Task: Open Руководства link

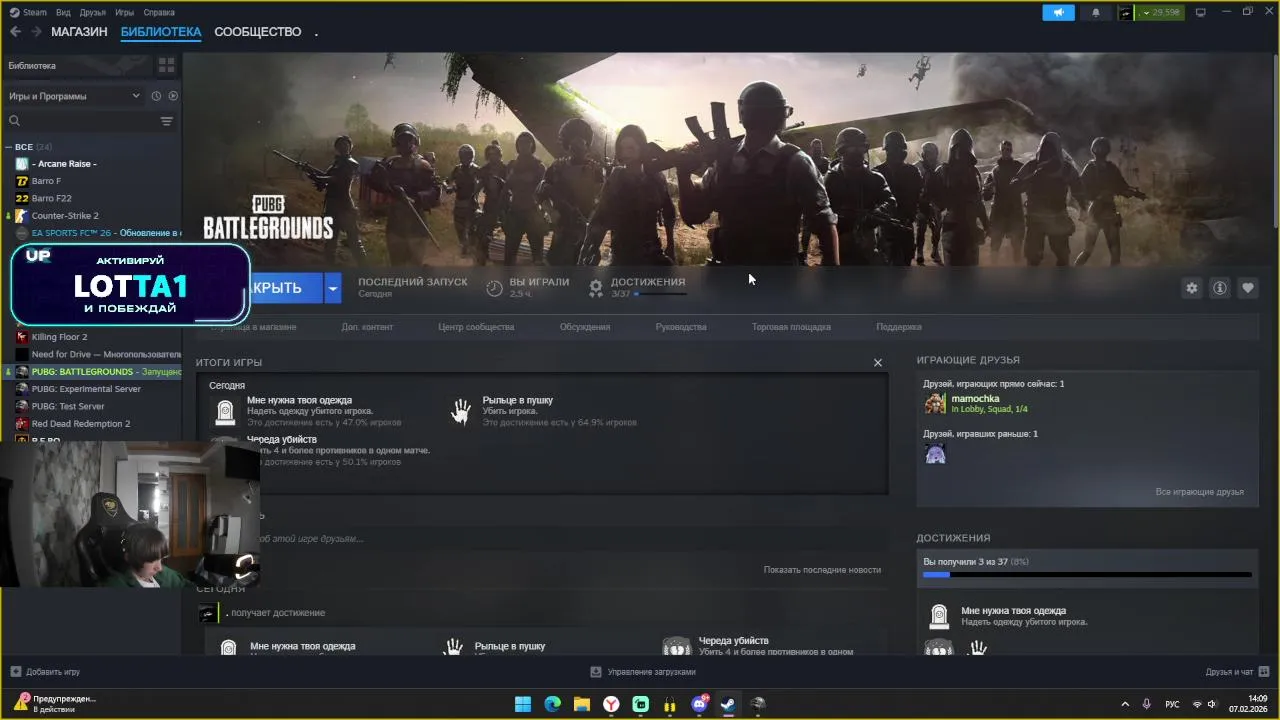Action: 681,327
